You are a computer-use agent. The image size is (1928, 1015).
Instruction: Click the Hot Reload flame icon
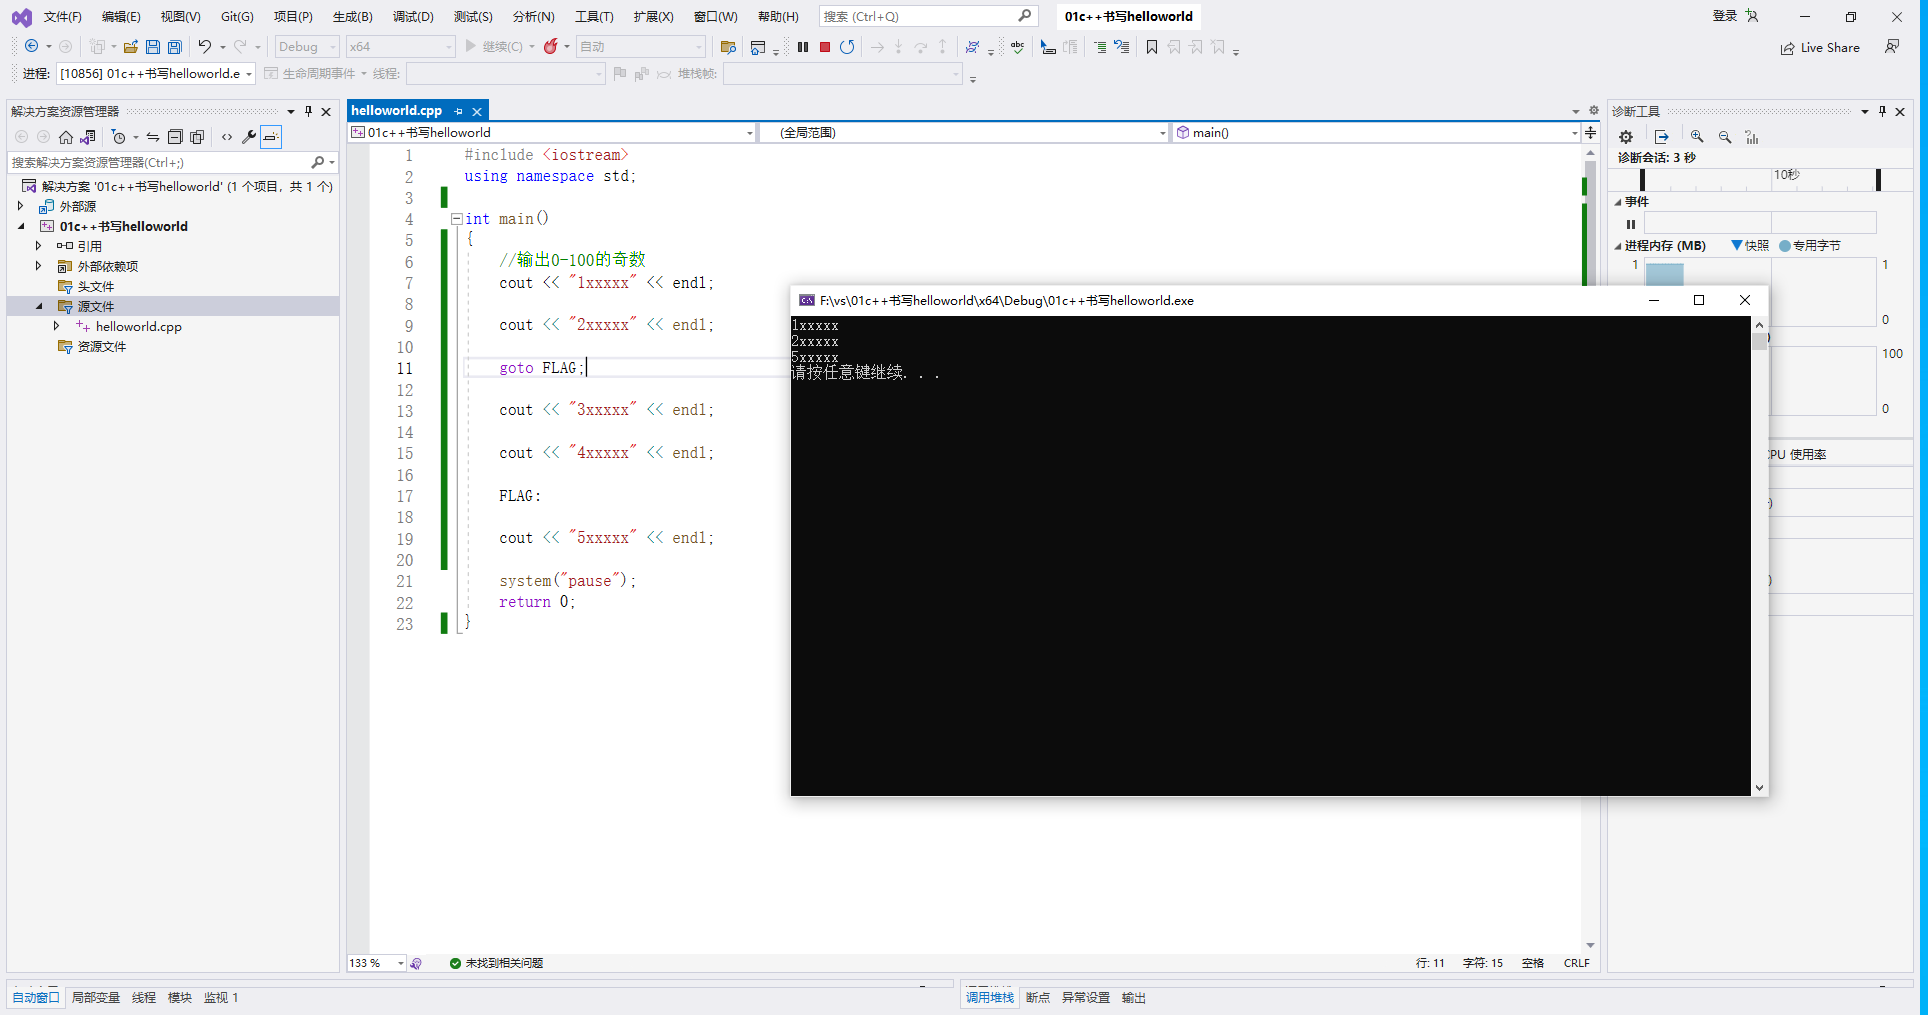tap(550, 46)
